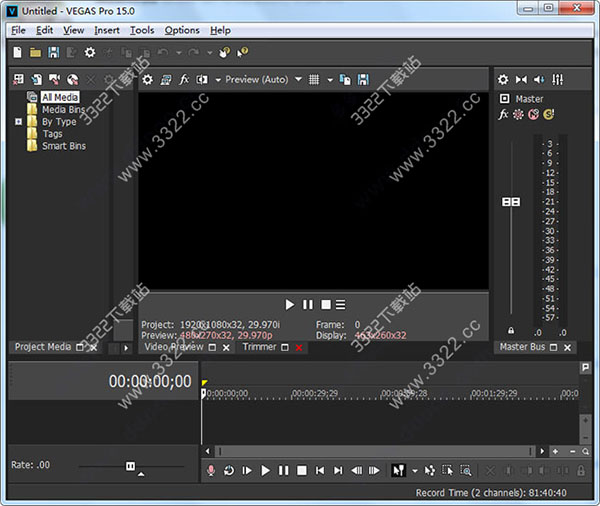Toggle the overlays grid in preview toolbar

(x=314, y=79)
